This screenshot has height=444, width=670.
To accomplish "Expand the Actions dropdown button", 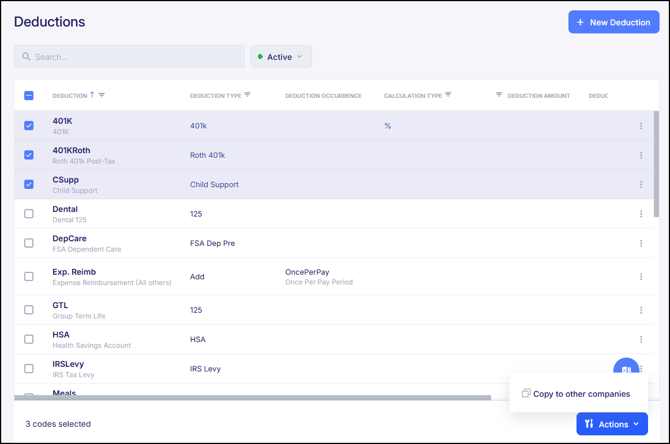I will [x=612, y=424].
